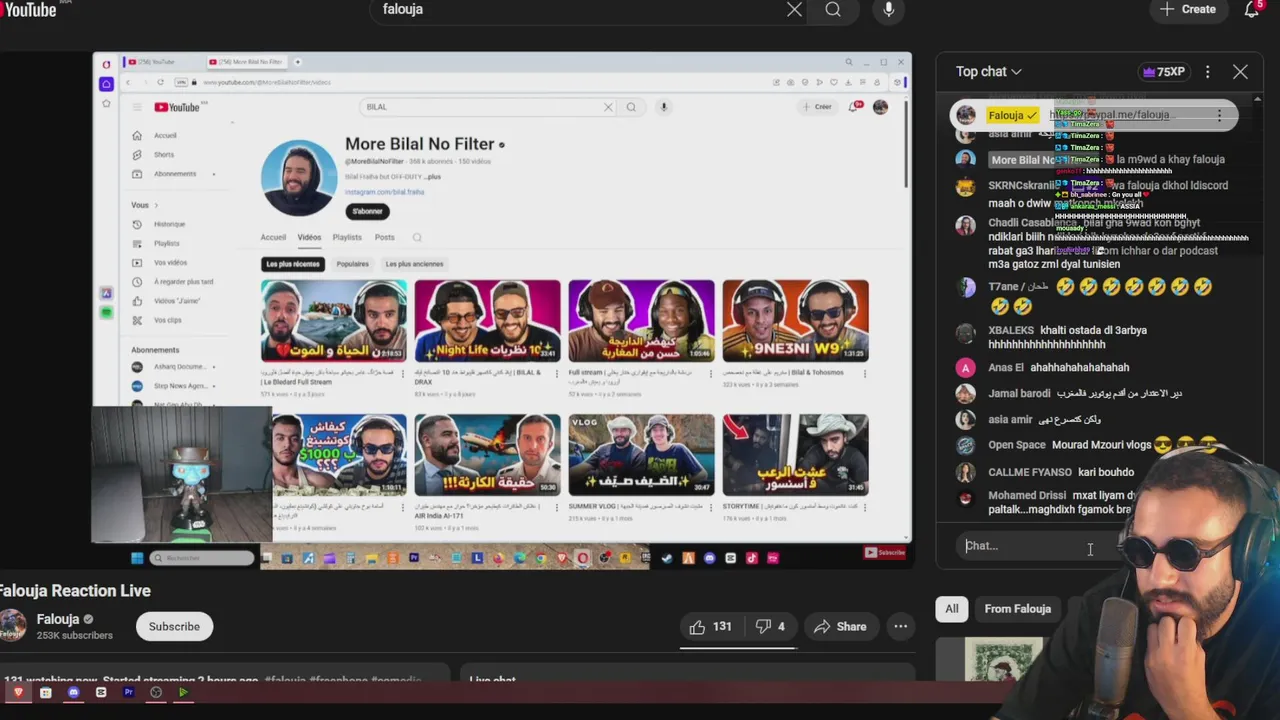
Task: Open more actions ellipsis under video
Action: (901, 627)
